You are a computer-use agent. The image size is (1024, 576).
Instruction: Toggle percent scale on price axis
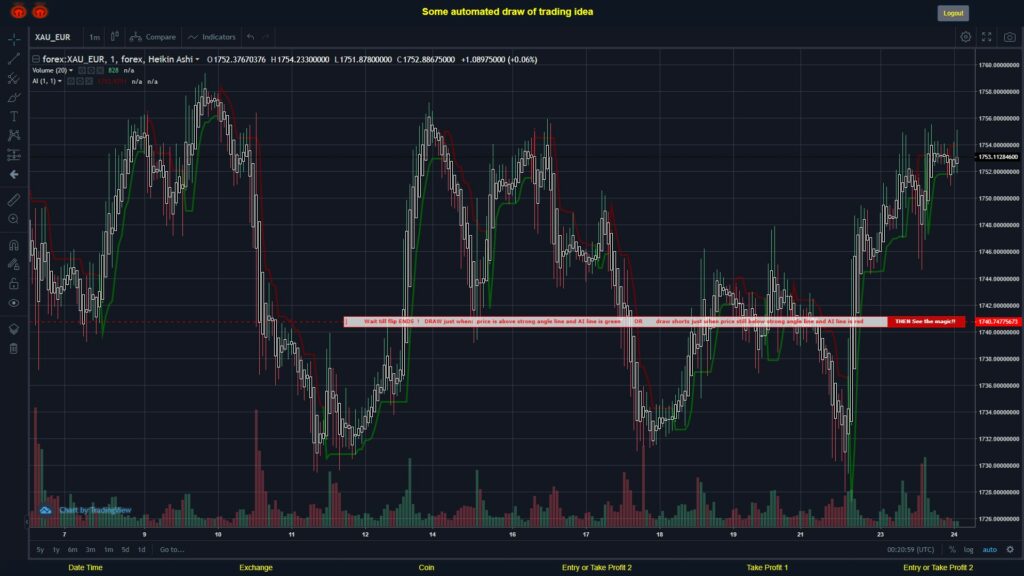point(952,549)
